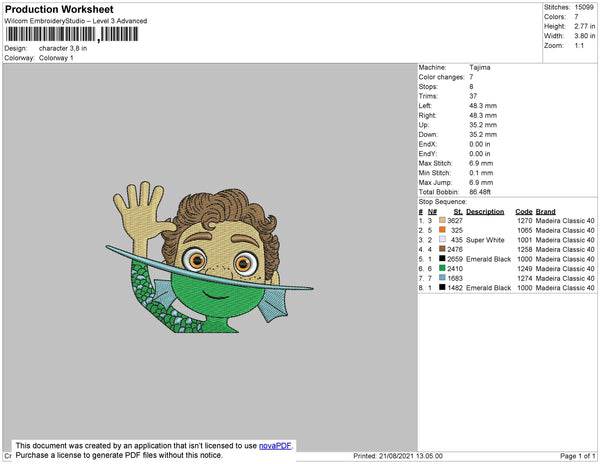This screenshot has height=464, width=600.
Task: Click the black swatch in stop 8 row
Action: coord(442,287)
